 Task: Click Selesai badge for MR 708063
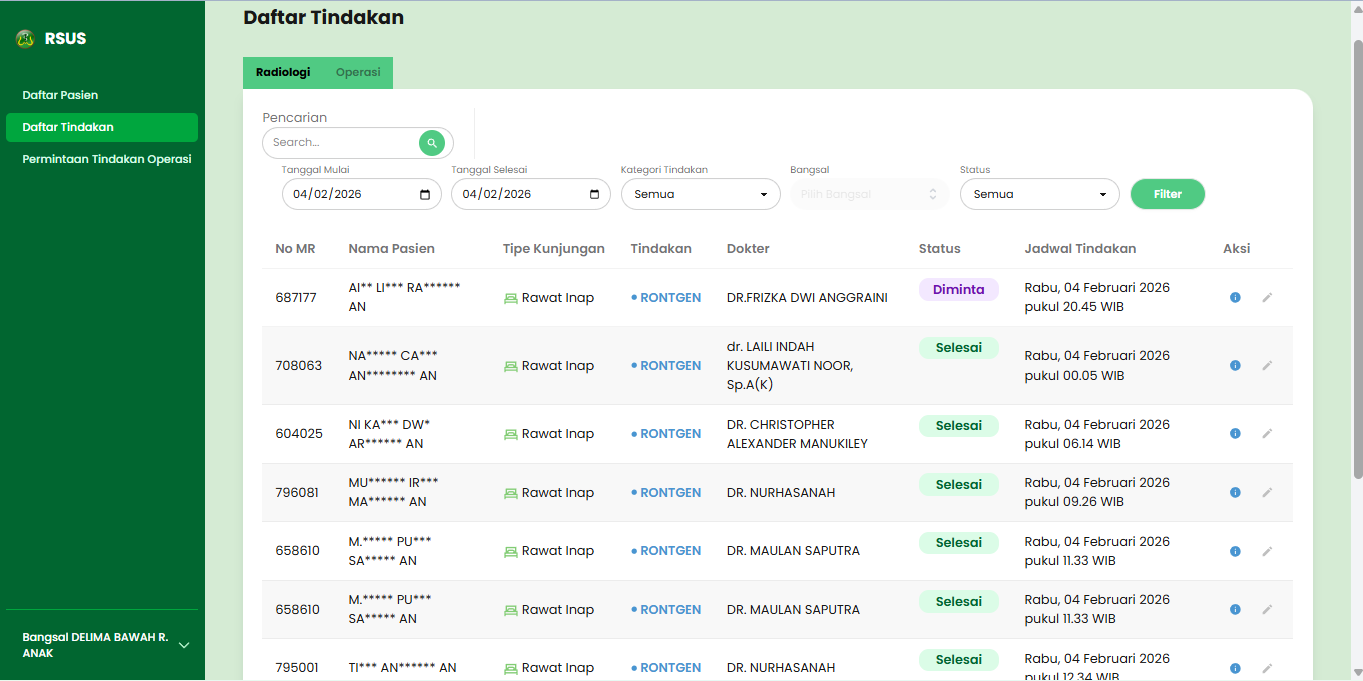coord(959,348)
